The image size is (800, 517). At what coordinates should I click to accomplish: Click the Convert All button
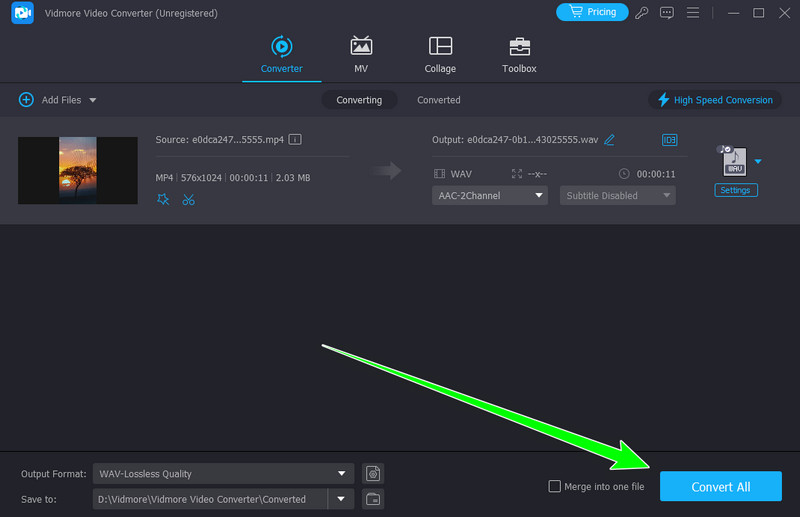pyautogui.click(x=720, y=487)
